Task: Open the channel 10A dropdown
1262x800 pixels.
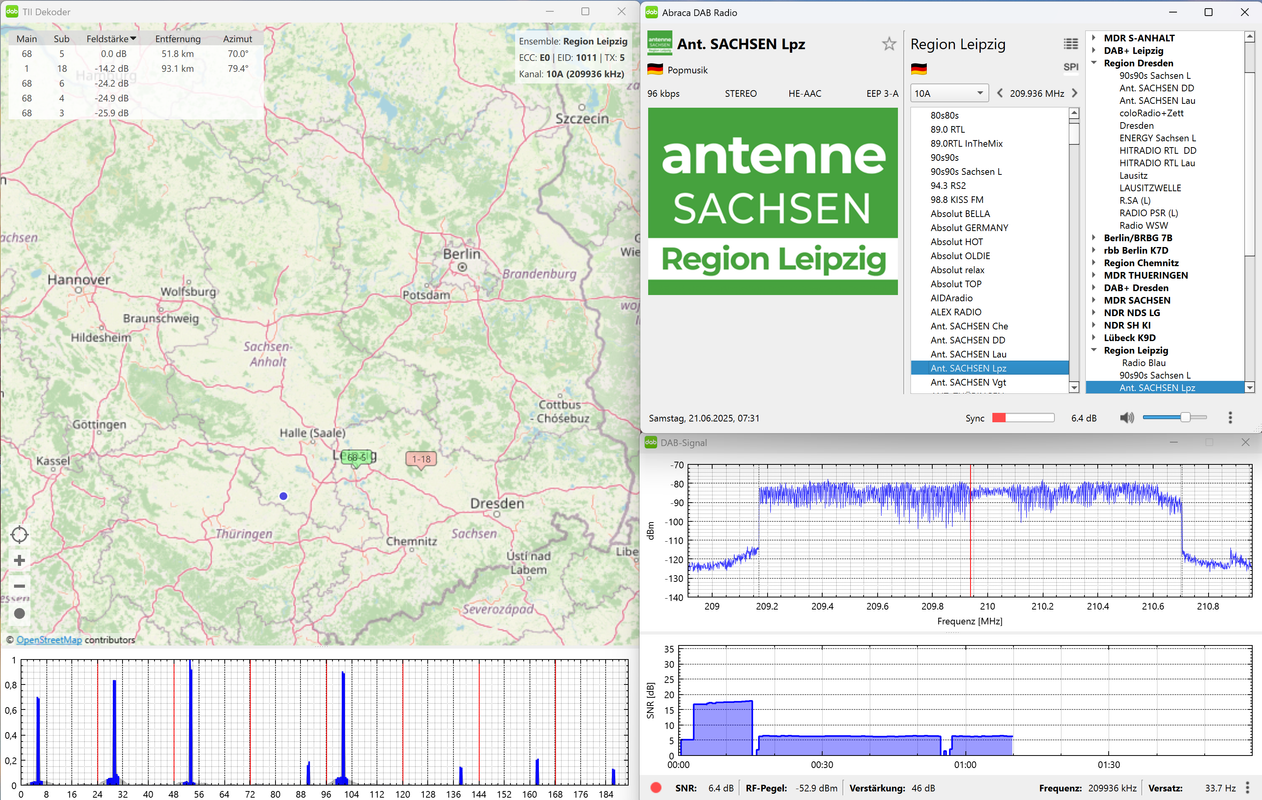Action: point(949,93)
